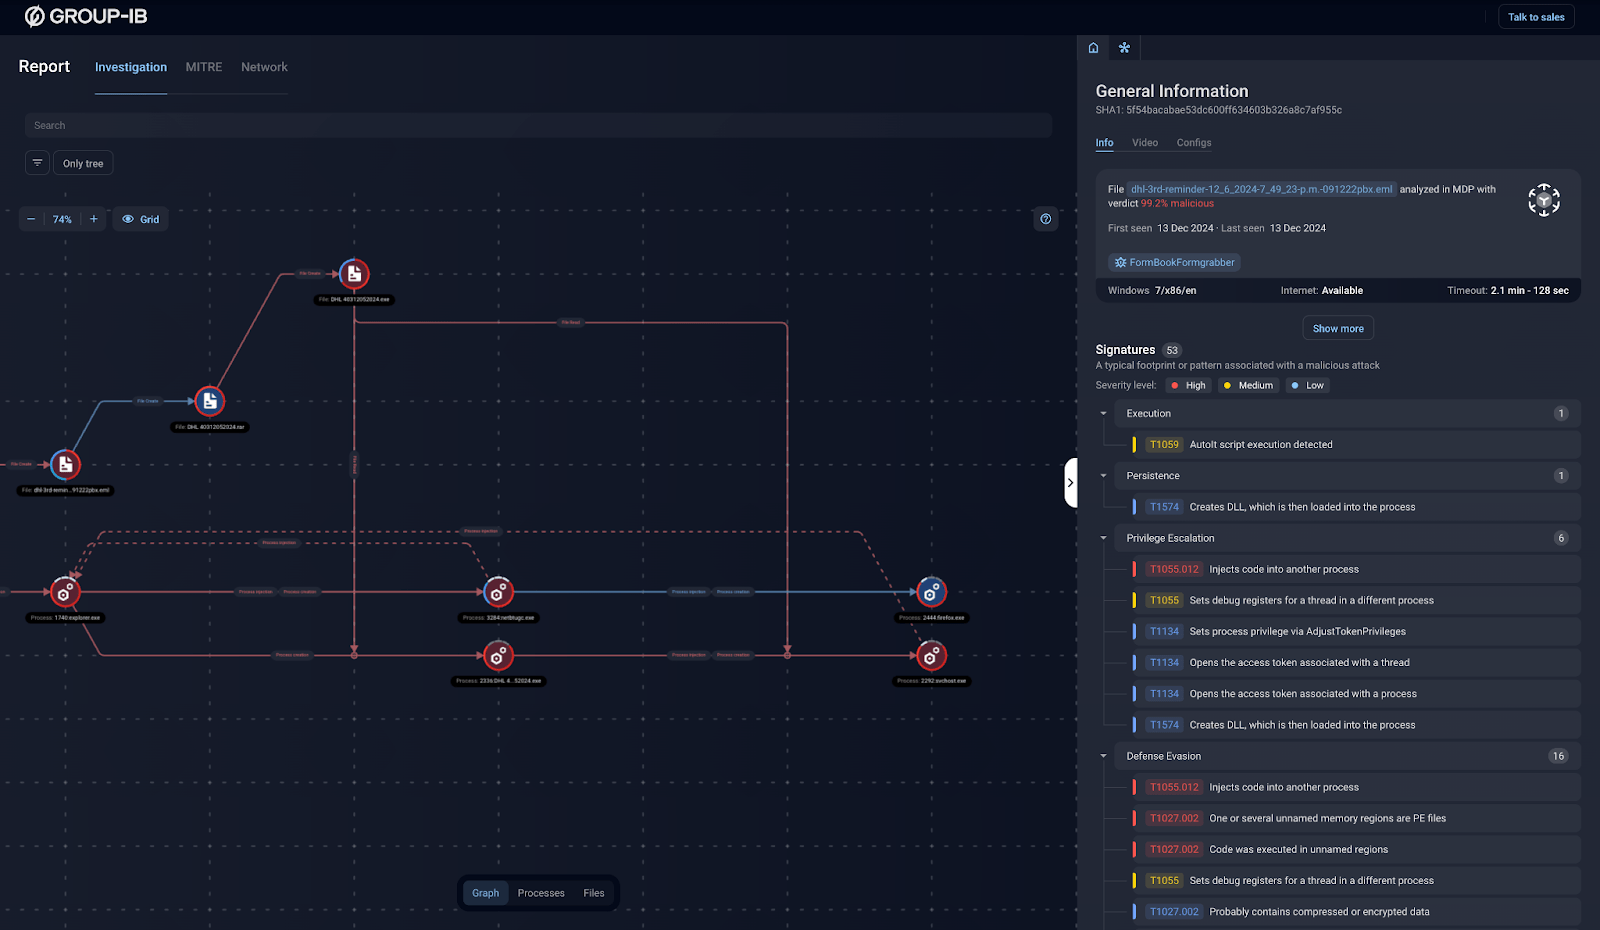Viewport: 1600px width, 930px height.
Task: Toggle the High severity level filter
Action: coord(1188,385)
